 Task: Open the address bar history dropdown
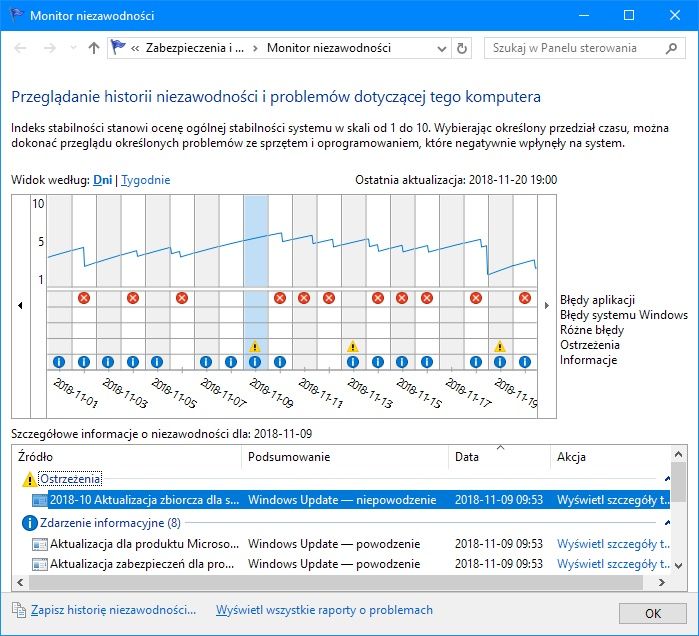(441, 49)
